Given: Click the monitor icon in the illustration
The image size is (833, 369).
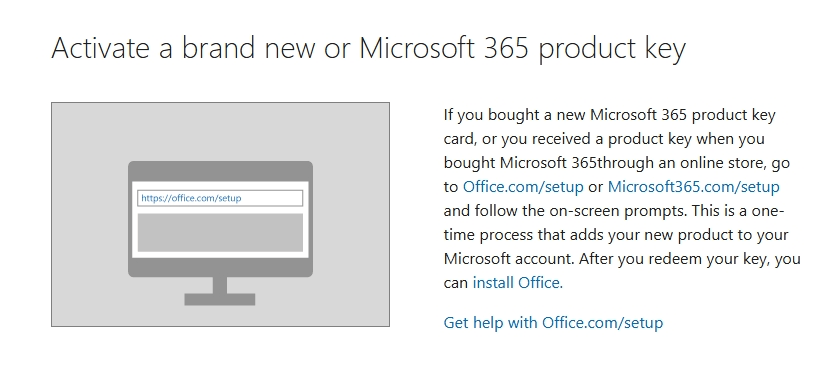Looking at the screenshot, I should pyautogui.click(x=220, y=233).
